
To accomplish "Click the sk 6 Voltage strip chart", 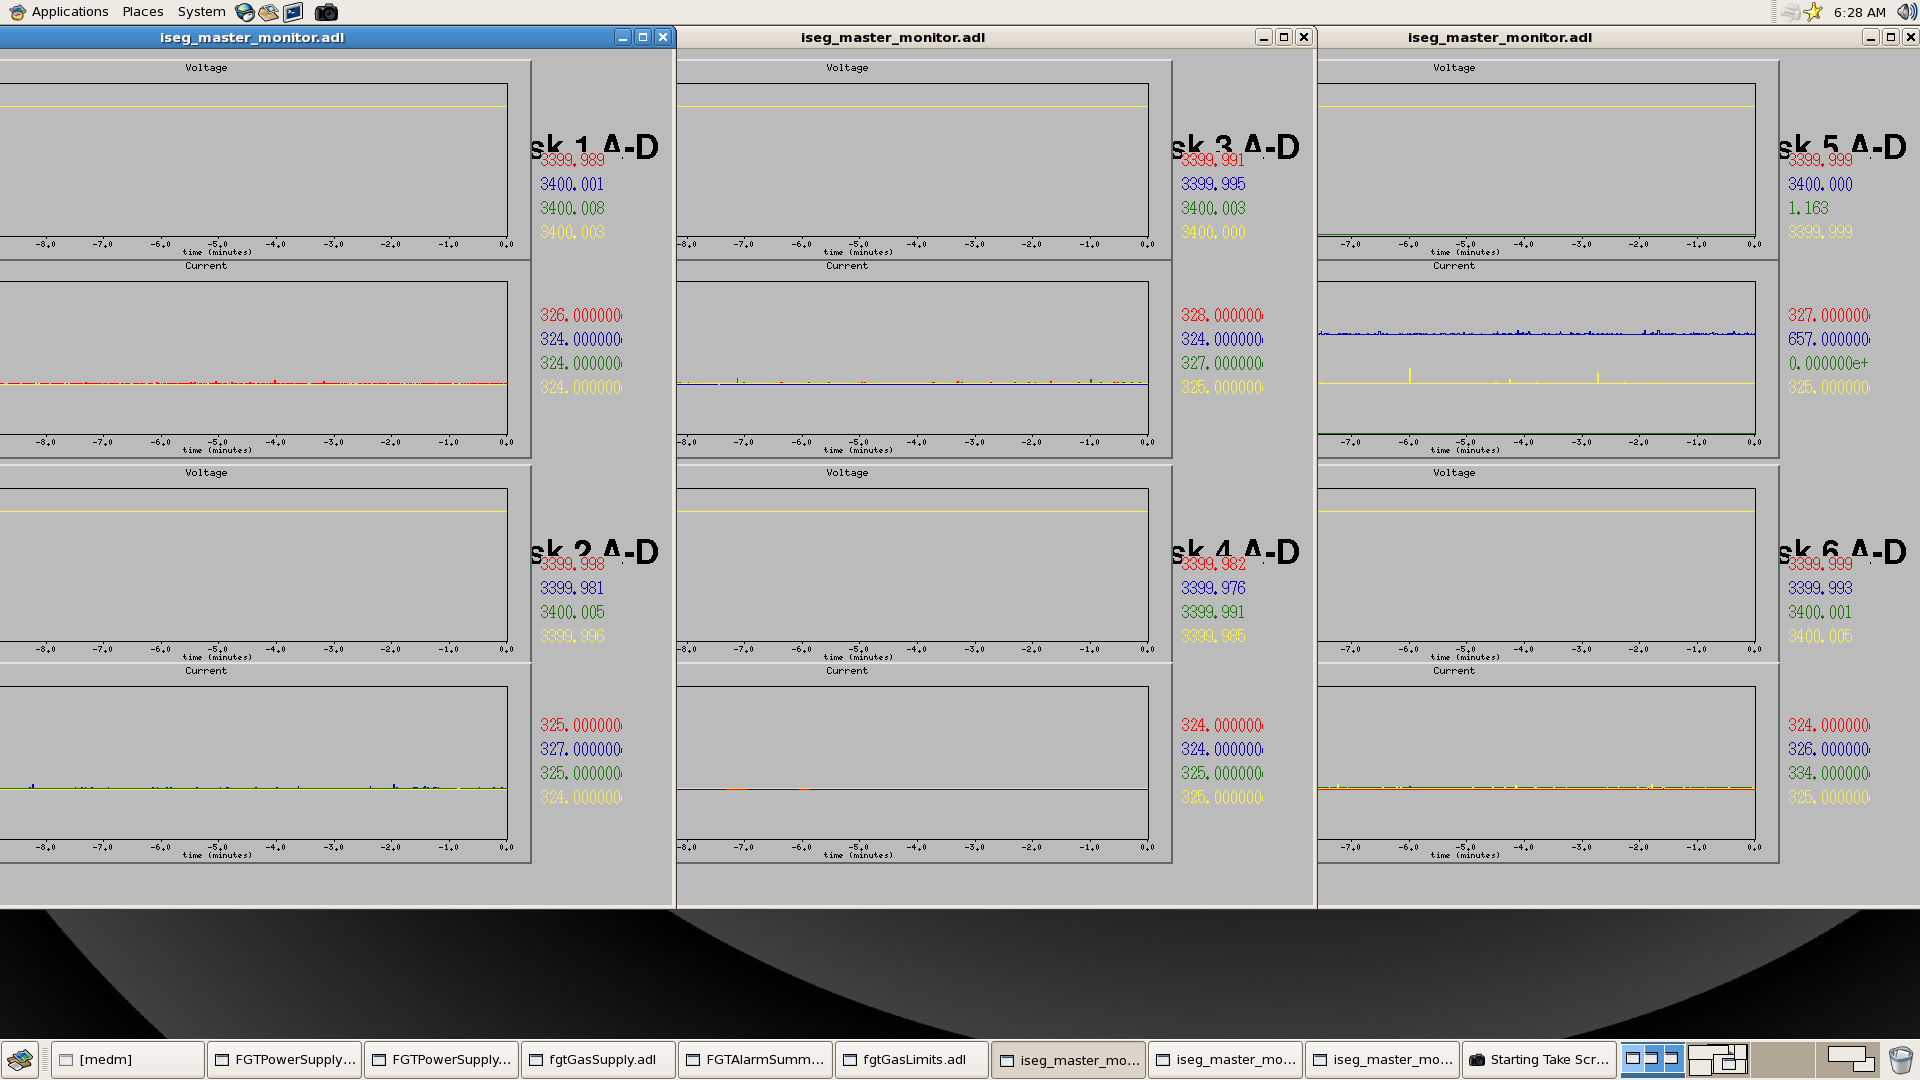I will [x=1548, y=564].
